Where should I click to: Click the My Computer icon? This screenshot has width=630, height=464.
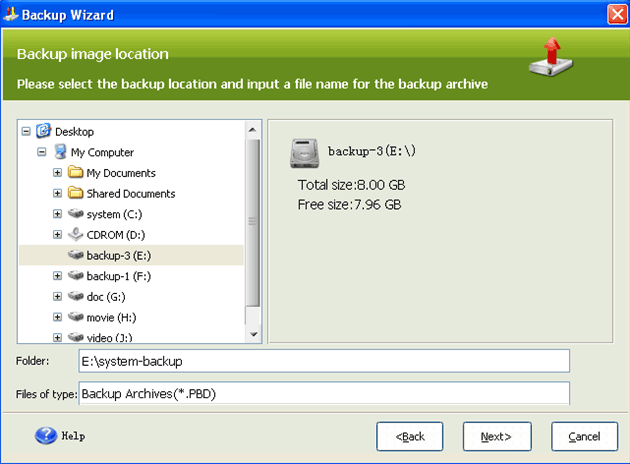coord(60,152)
